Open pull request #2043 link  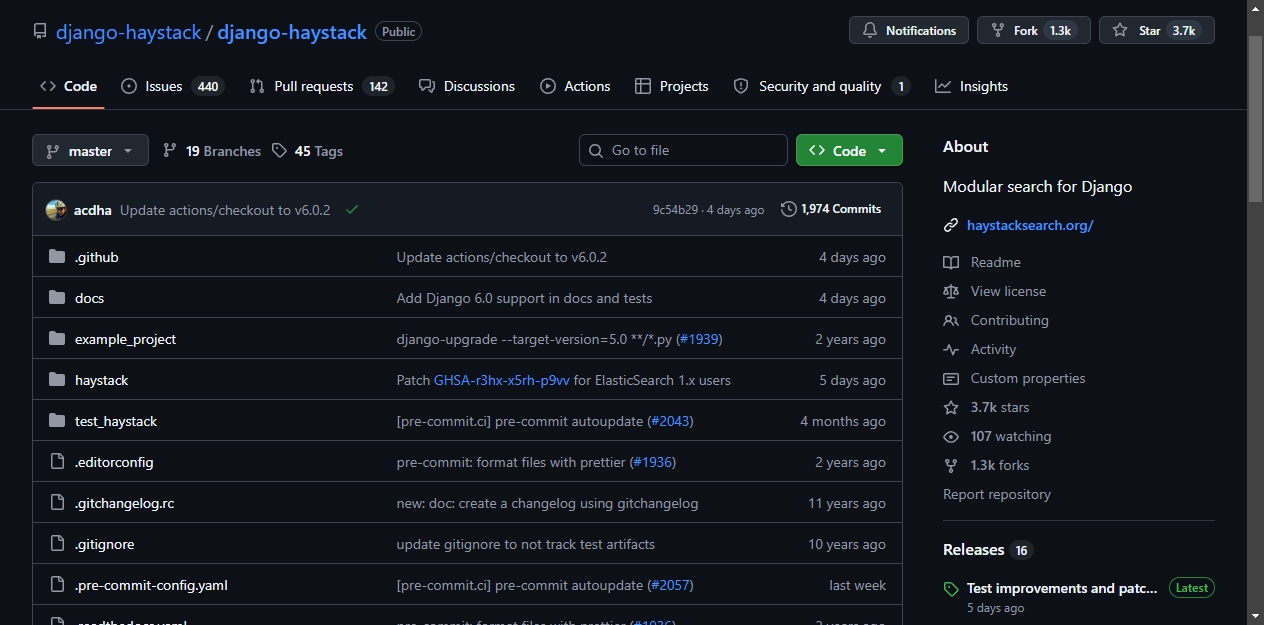click(670, 421)
